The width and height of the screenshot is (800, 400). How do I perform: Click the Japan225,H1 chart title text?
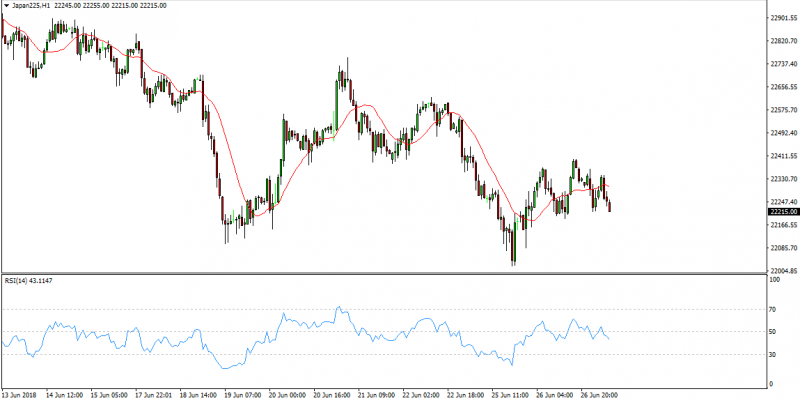pyautogui.click(x=31, y=6)
